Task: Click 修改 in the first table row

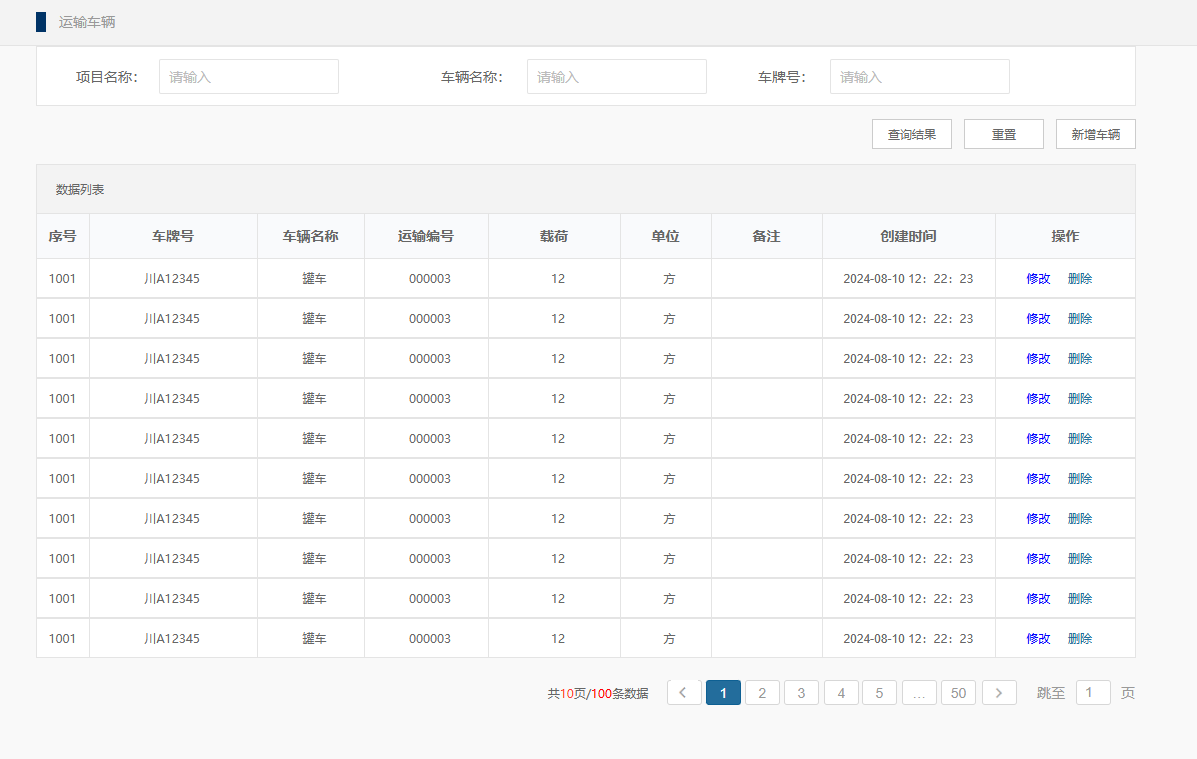Action: [x=1038, y=279]
